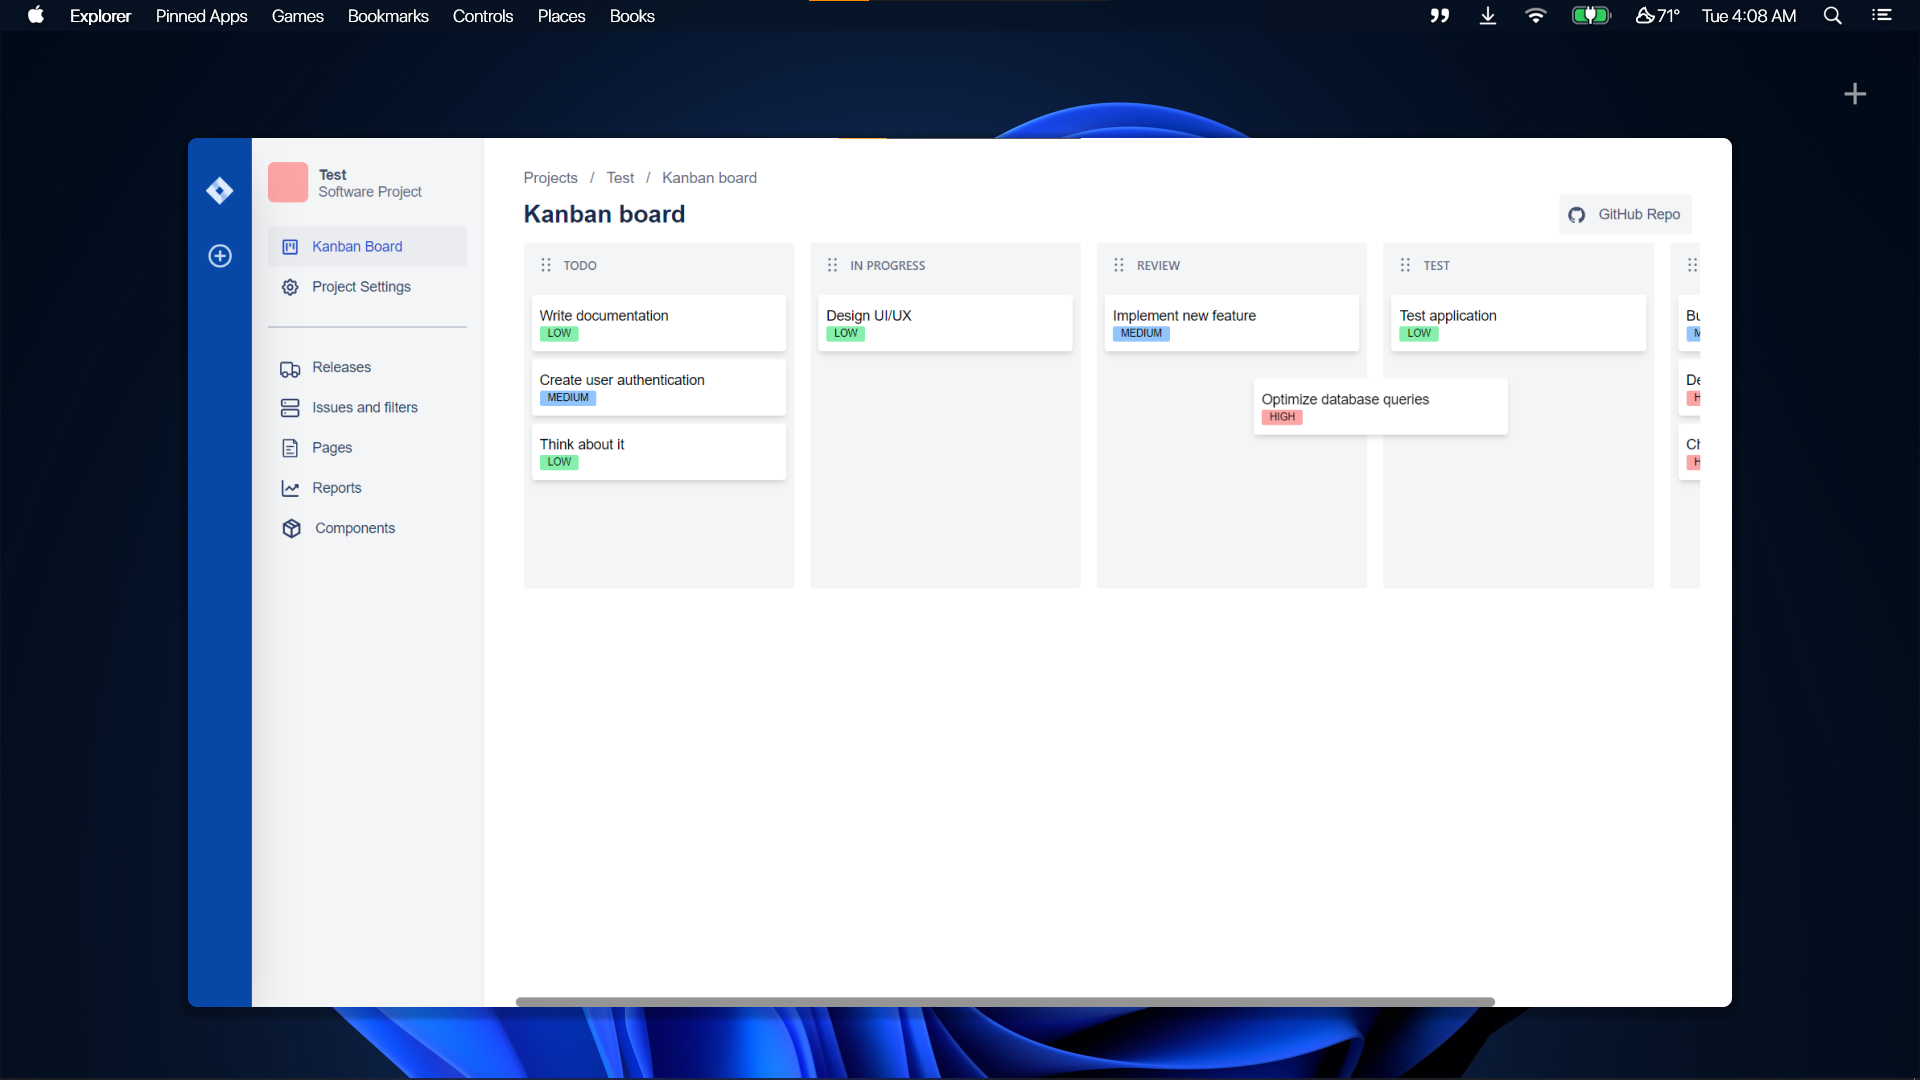Click the horizontal scrollbar at the bottom
This screenshot has width=1920, height=1080.
[1004, 1001]
